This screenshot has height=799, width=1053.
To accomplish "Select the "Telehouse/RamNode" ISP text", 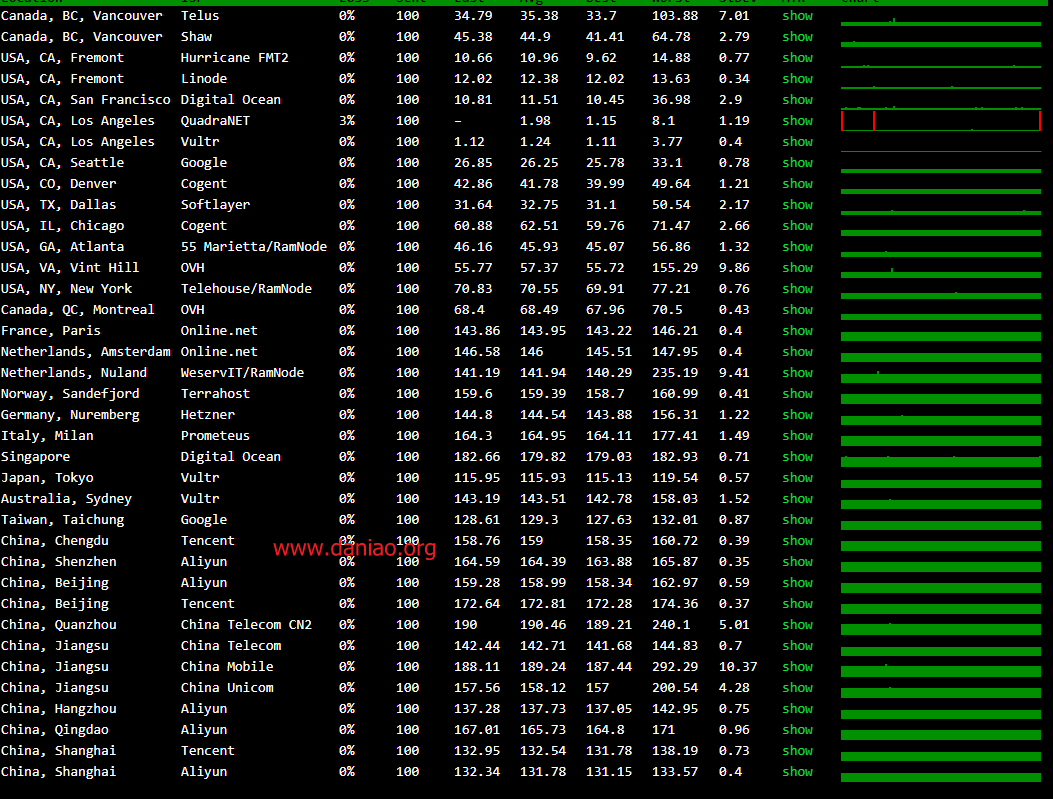I will pos(246,288).
